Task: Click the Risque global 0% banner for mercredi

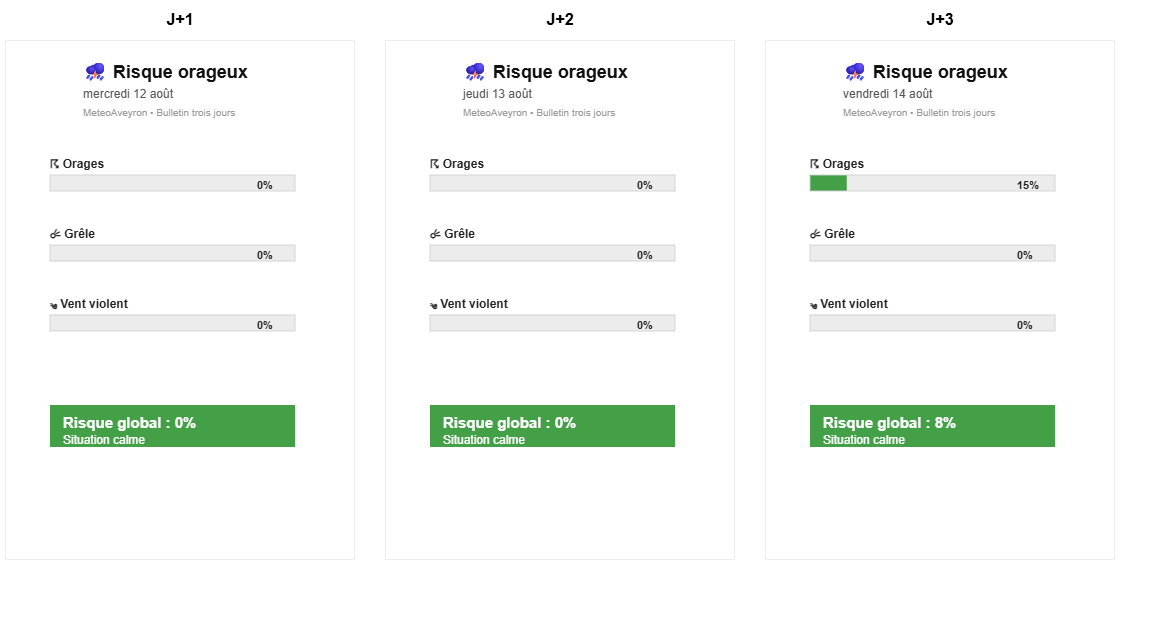Action: pyautogui.click(x=172, y=426)
